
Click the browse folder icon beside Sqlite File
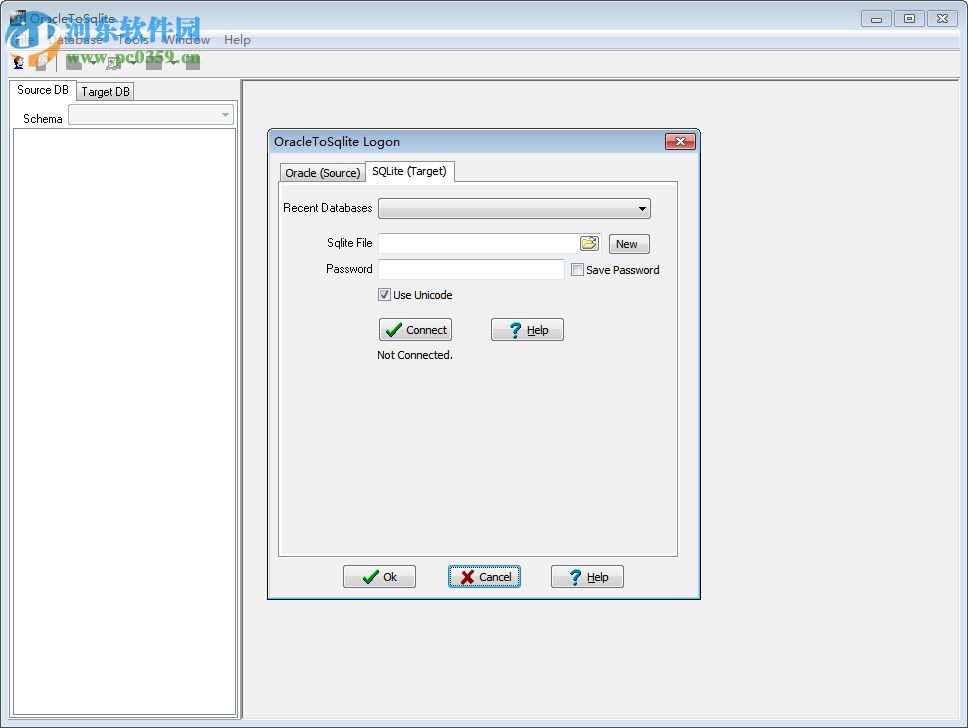[x=589, y=242]
